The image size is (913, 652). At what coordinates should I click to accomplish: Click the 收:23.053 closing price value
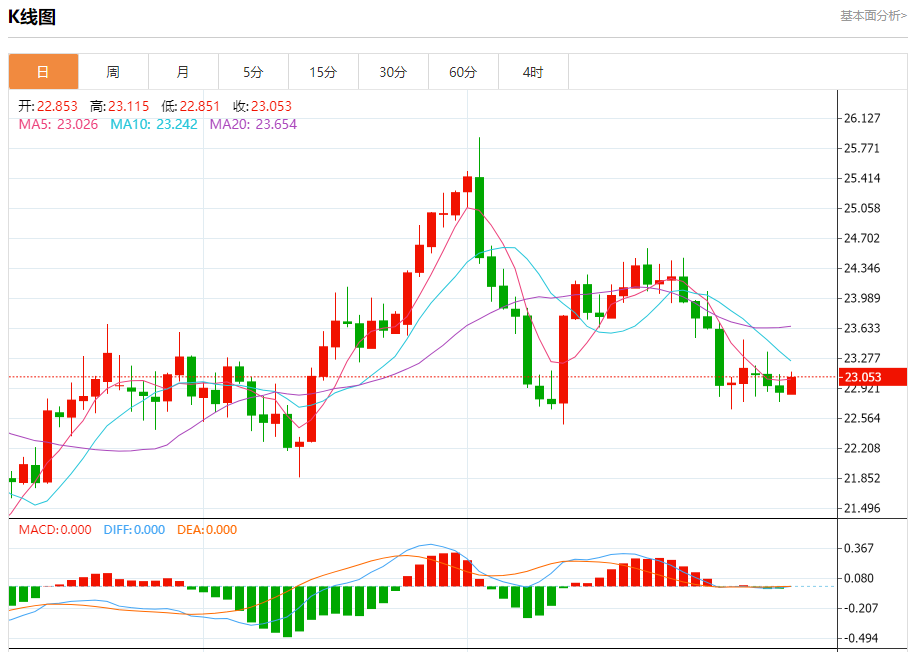[x=262, y=106]
